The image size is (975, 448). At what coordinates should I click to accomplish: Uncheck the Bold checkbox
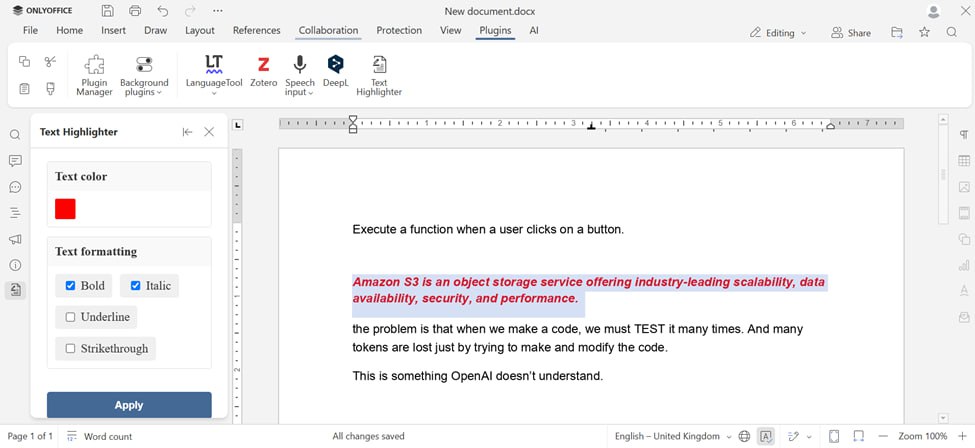70,286
